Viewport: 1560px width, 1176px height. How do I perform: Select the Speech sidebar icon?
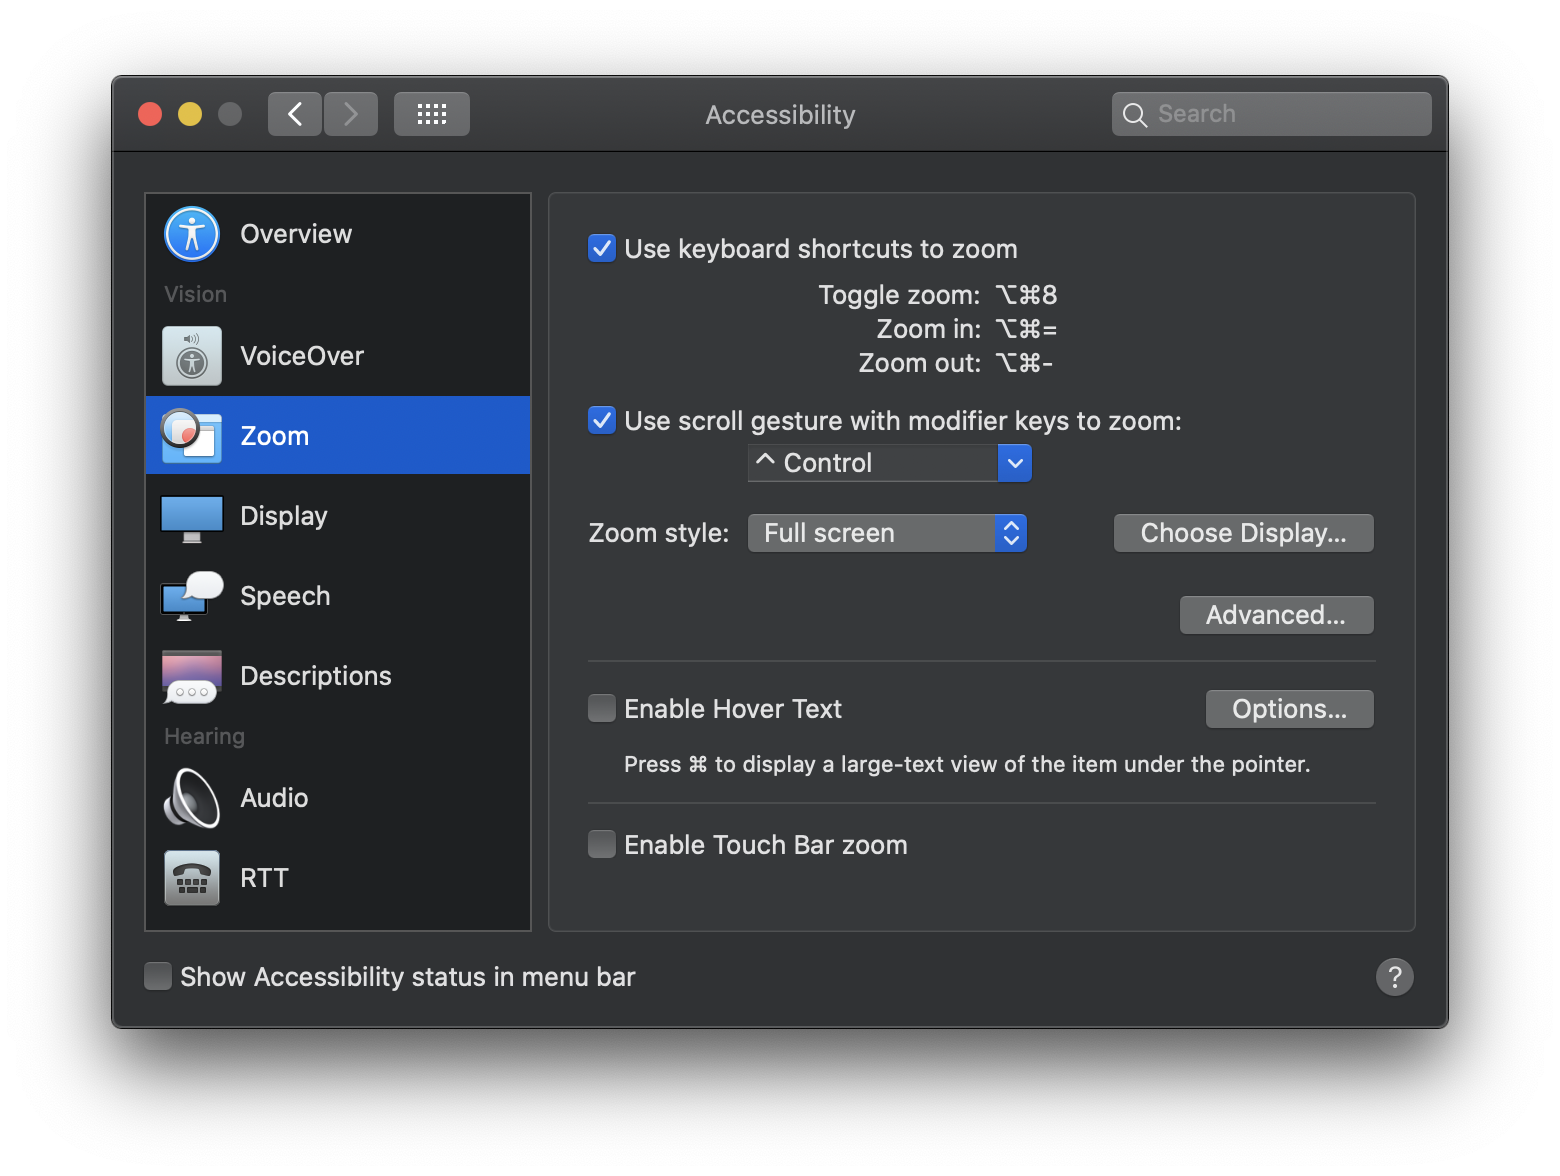click(x=191, y=596)
